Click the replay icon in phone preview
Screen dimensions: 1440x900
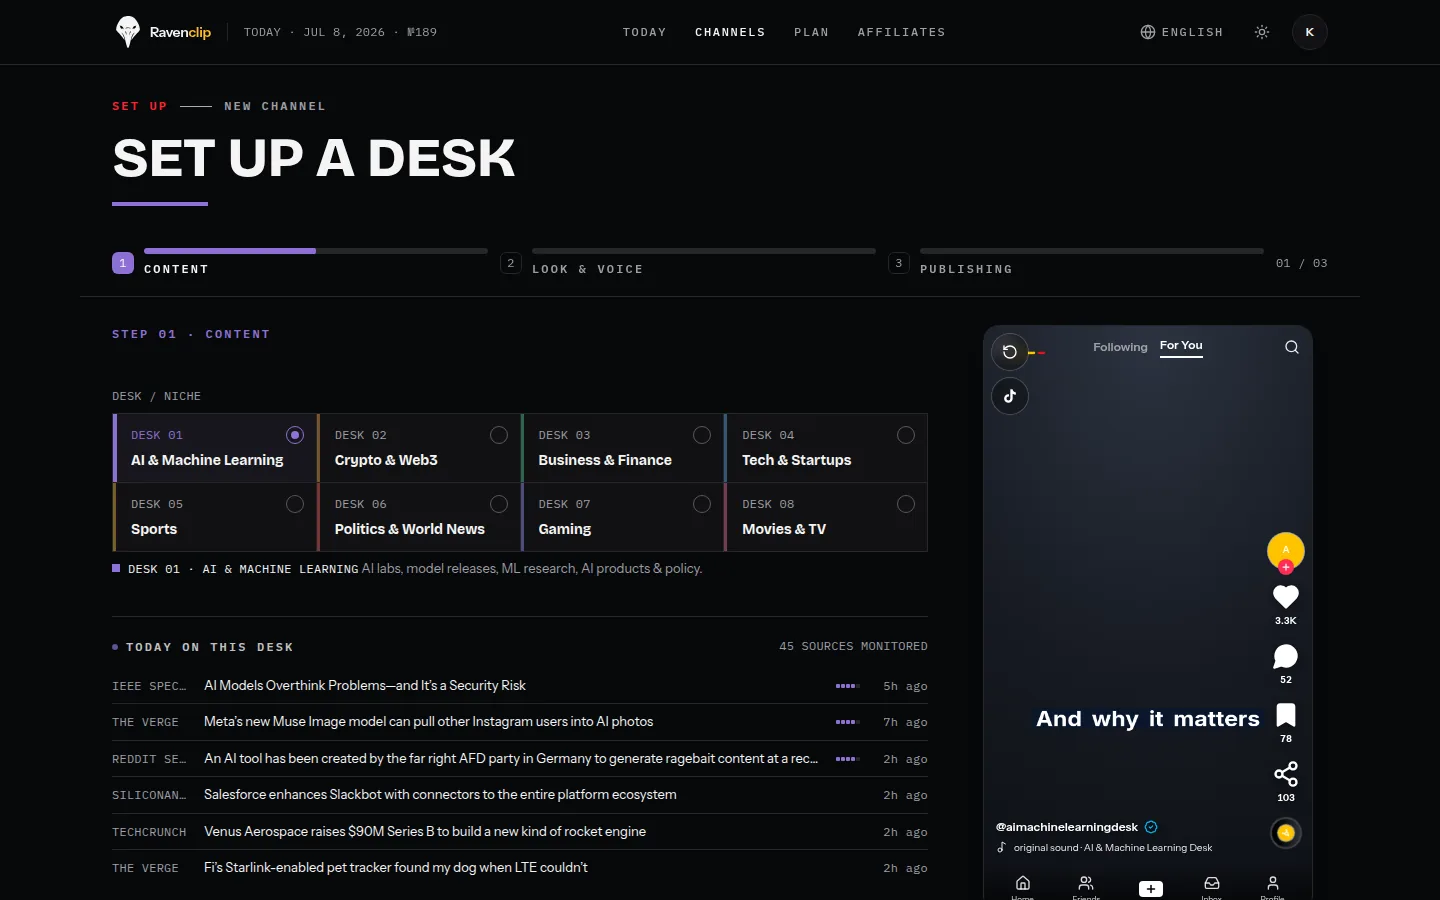coord(1010,352)
